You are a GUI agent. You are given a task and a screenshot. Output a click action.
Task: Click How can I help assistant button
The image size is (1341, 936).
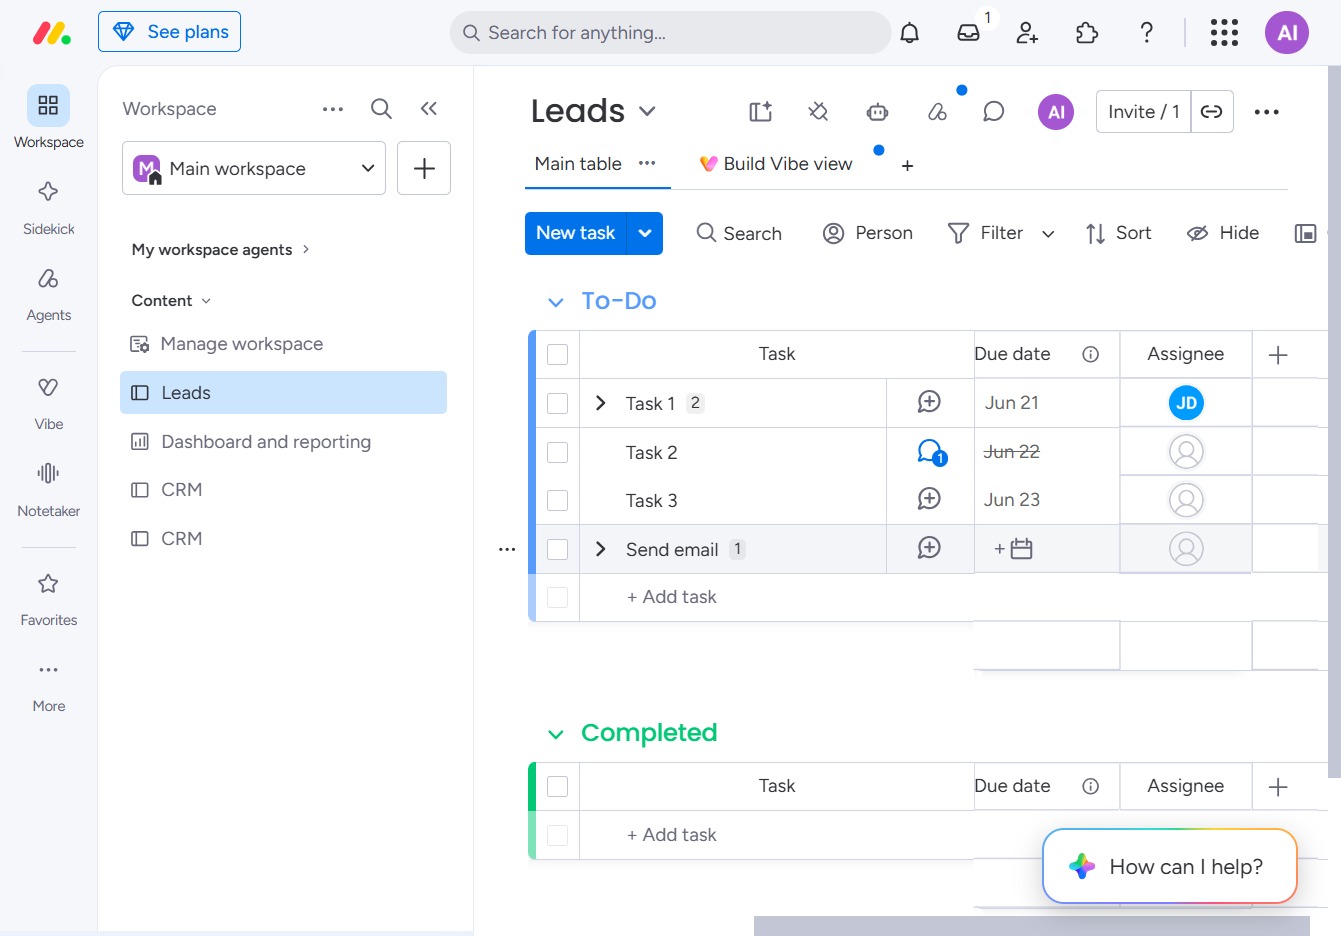pyautogui.click(x=1170, y=866)
